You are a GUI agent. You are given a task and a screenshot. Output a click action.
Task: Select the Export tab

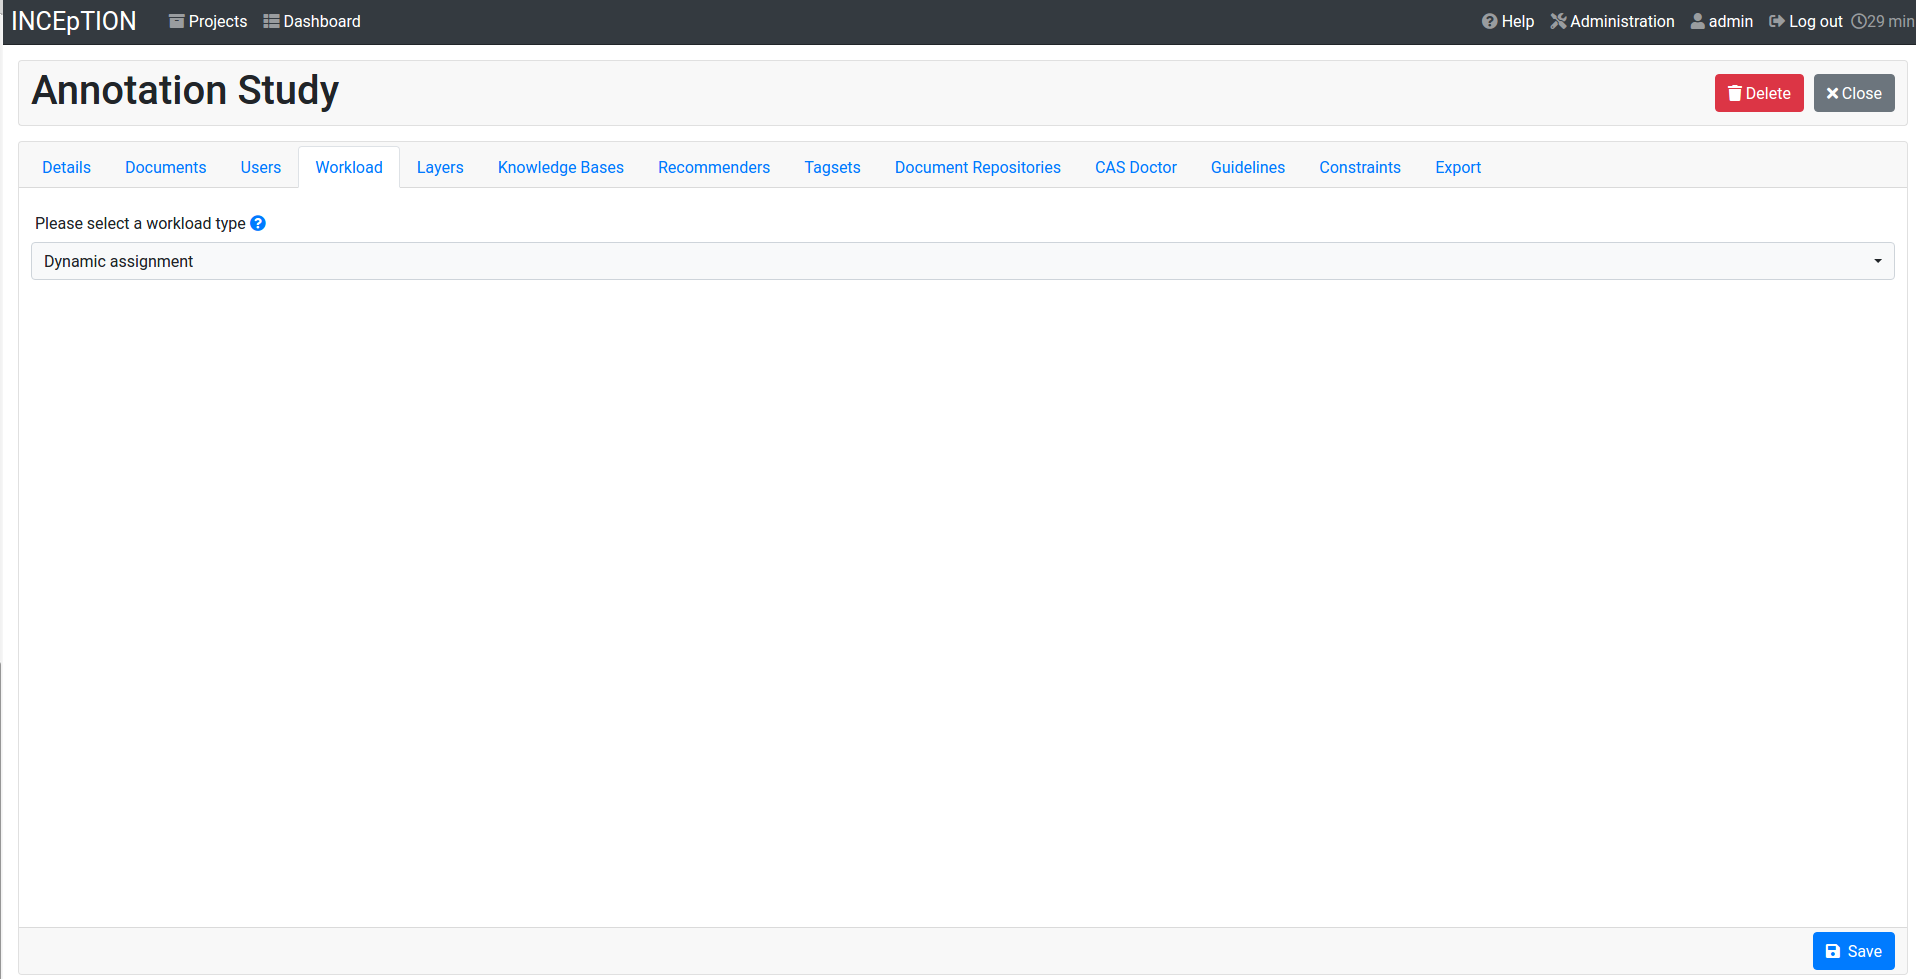[1458, 167]
